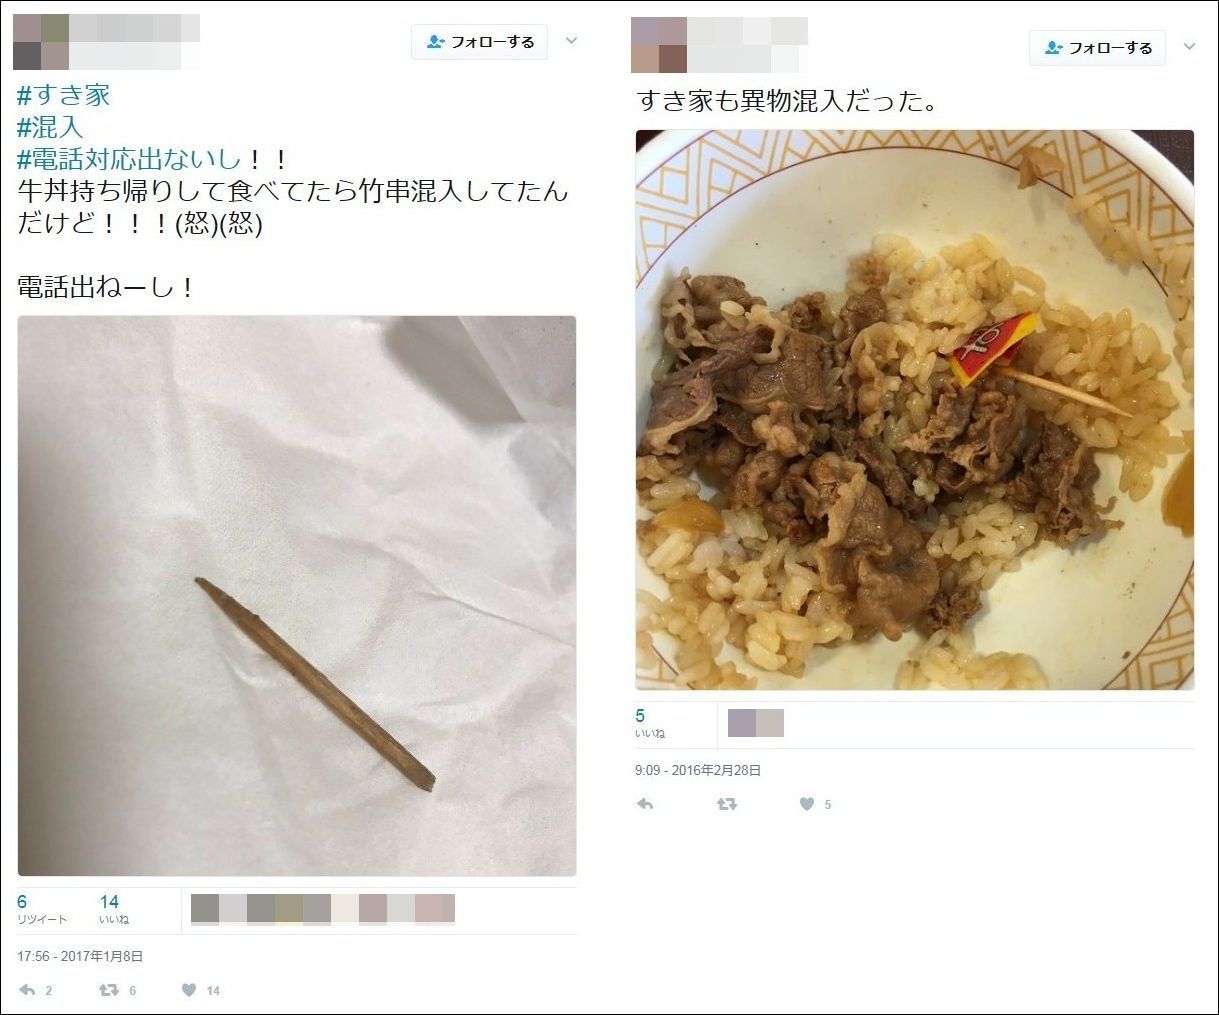1219x1015 pixels.
Task: Click the フォローする button on left tweet
Action: coord(480,42)
